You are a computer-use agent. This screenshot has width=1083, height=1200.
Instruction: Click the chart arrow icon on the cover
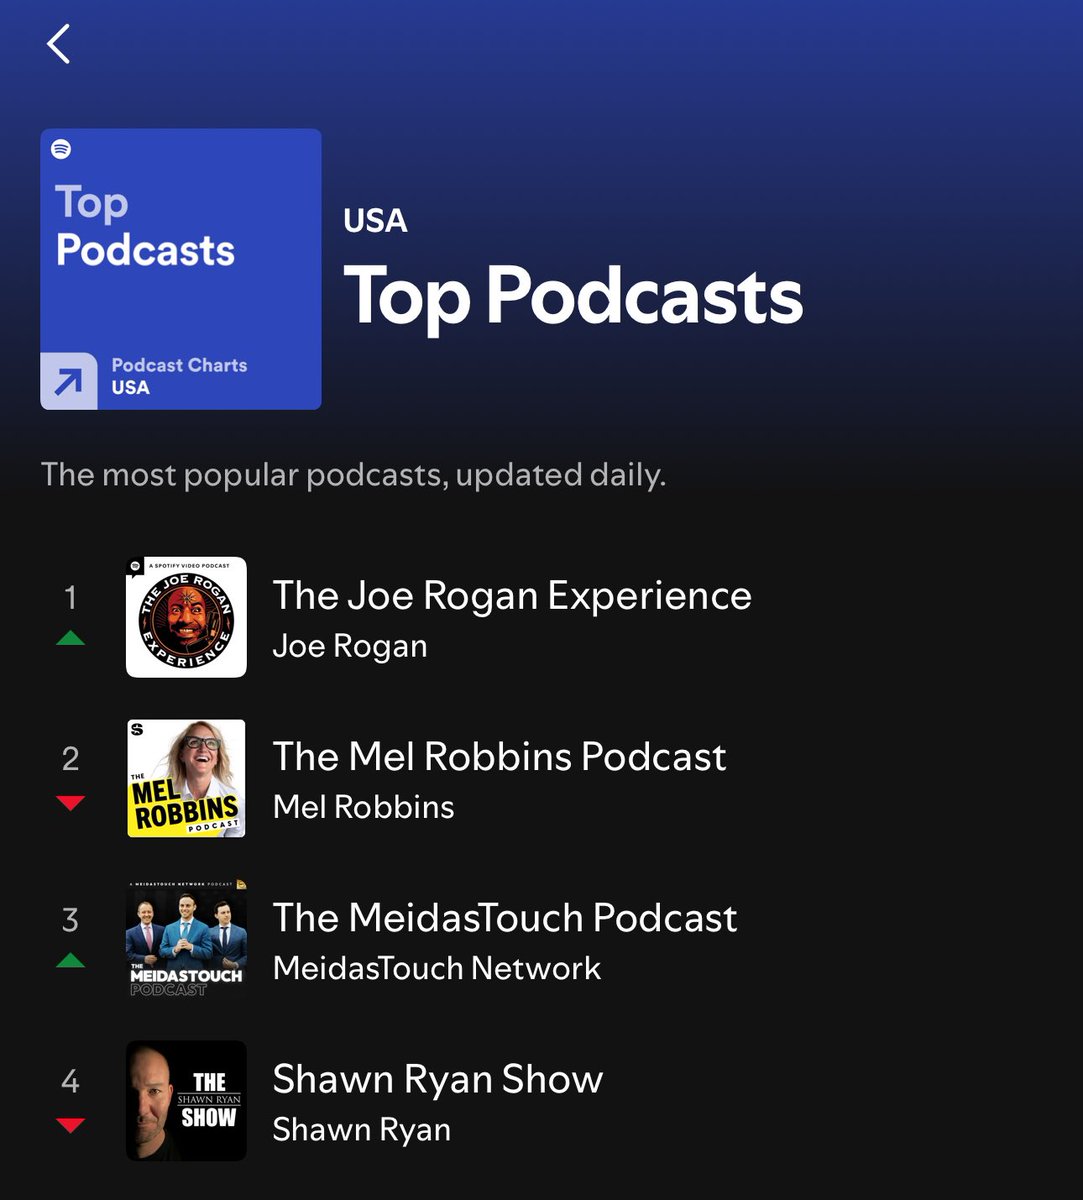69,381
